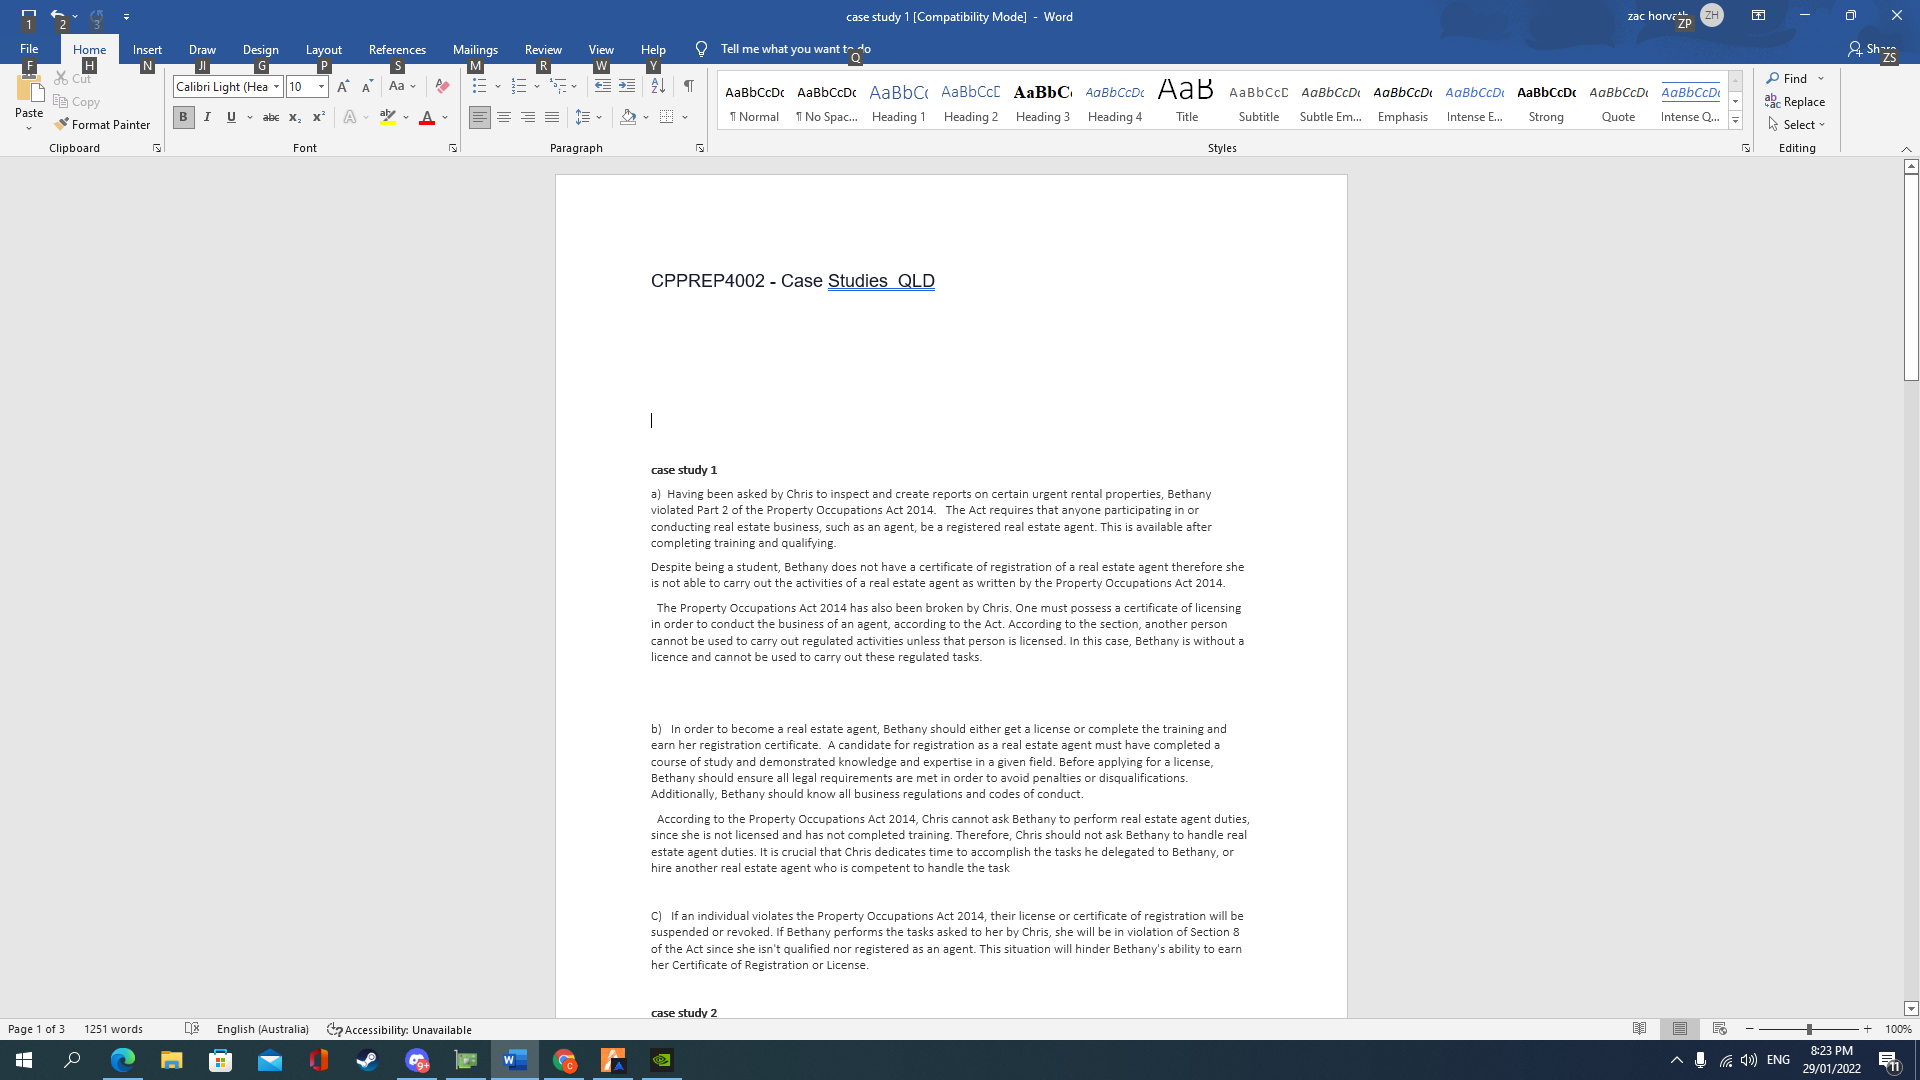1920x1080 pixels.
Task: Enable italic formatting
Action: tap(207, 117)
